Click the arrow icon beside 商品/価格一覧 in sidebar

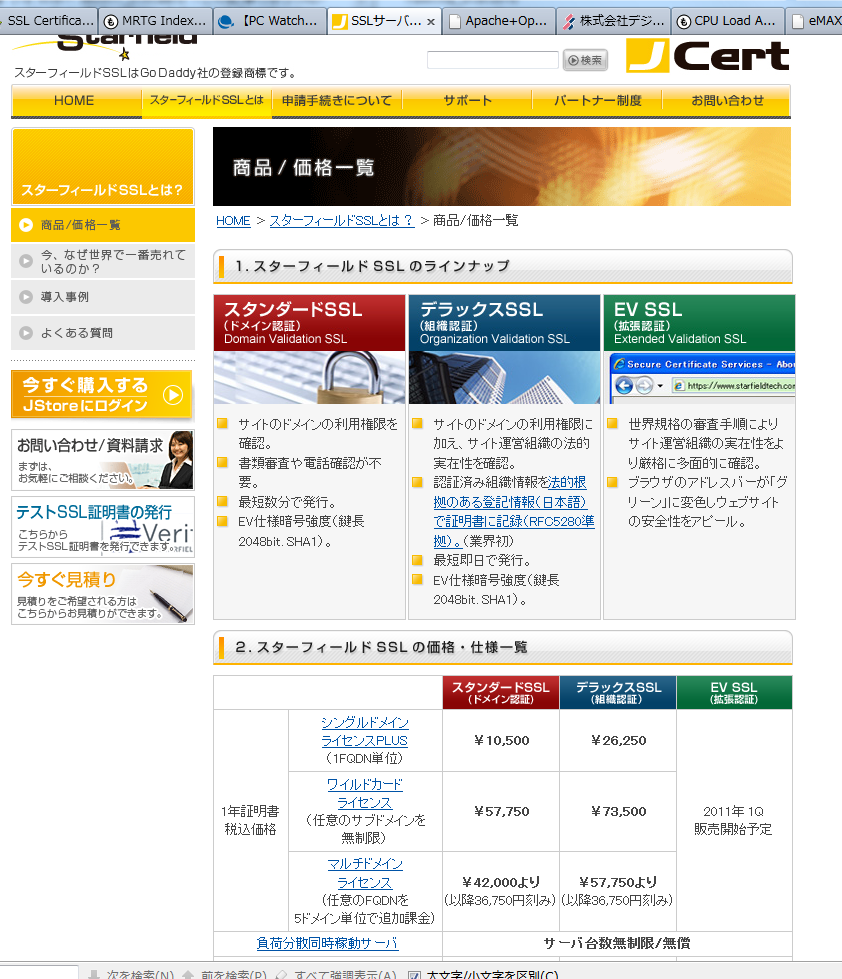click(26, 225)
